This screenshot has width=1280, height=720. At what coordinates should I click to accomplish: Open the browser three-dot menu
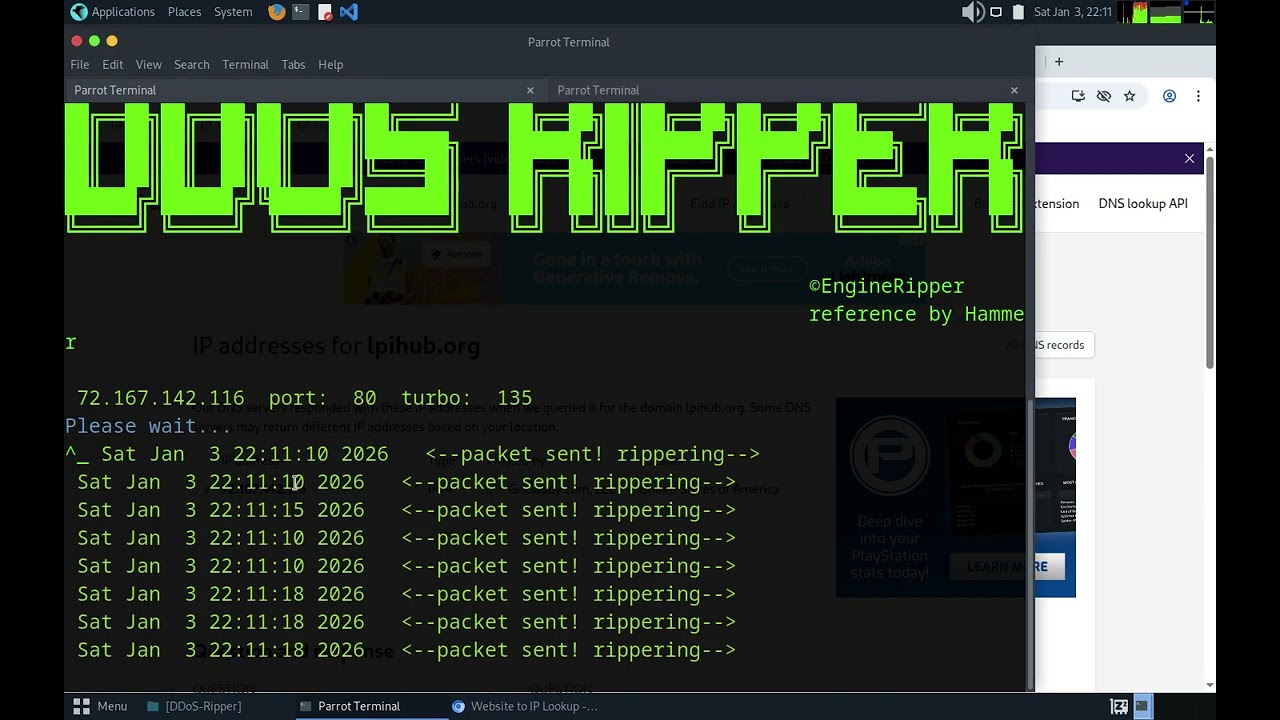(1198, 96)
